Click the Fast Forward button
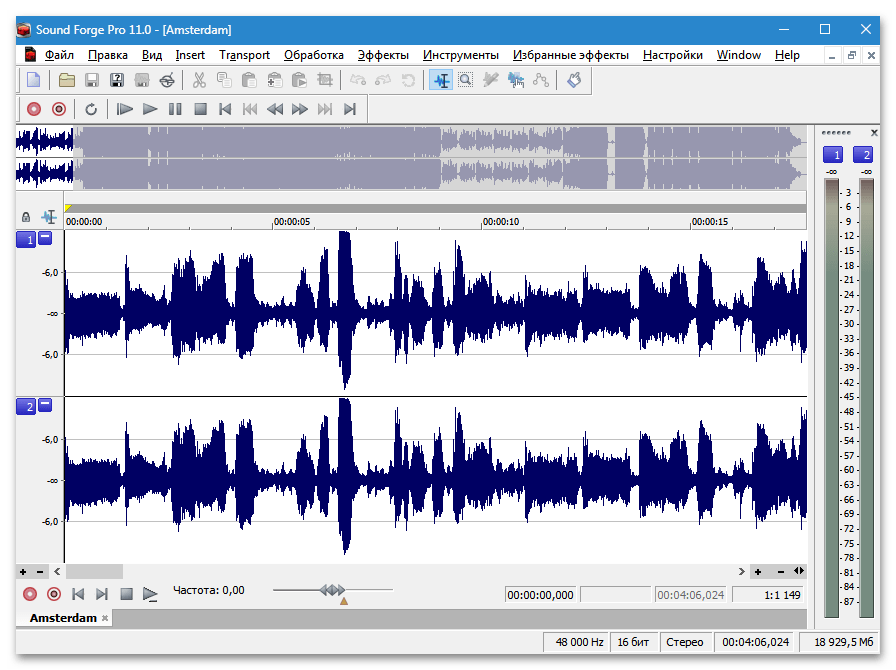 coord(300,109)
